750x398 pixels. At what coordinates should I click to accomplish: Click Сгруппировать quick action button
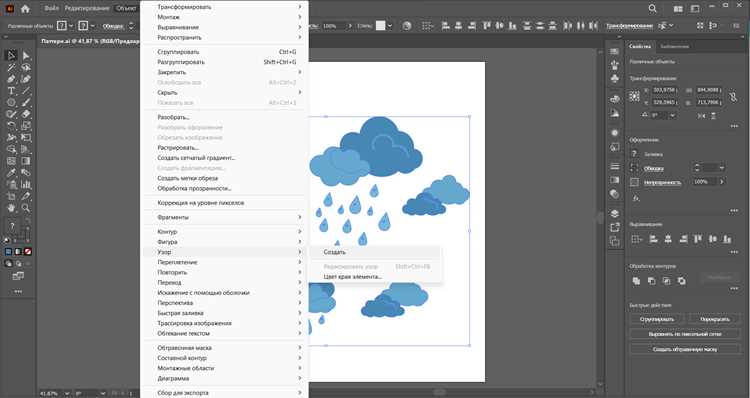pyautogui.click(x=657, y=319)
